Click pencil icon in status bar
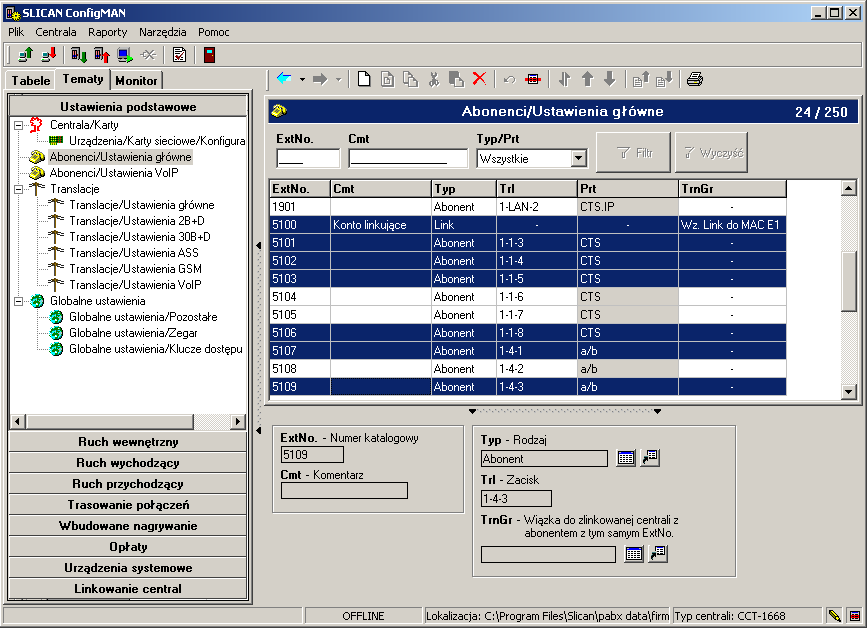This screenshot has height=628, width=867. pyautogui.click(x=834, y=615)
